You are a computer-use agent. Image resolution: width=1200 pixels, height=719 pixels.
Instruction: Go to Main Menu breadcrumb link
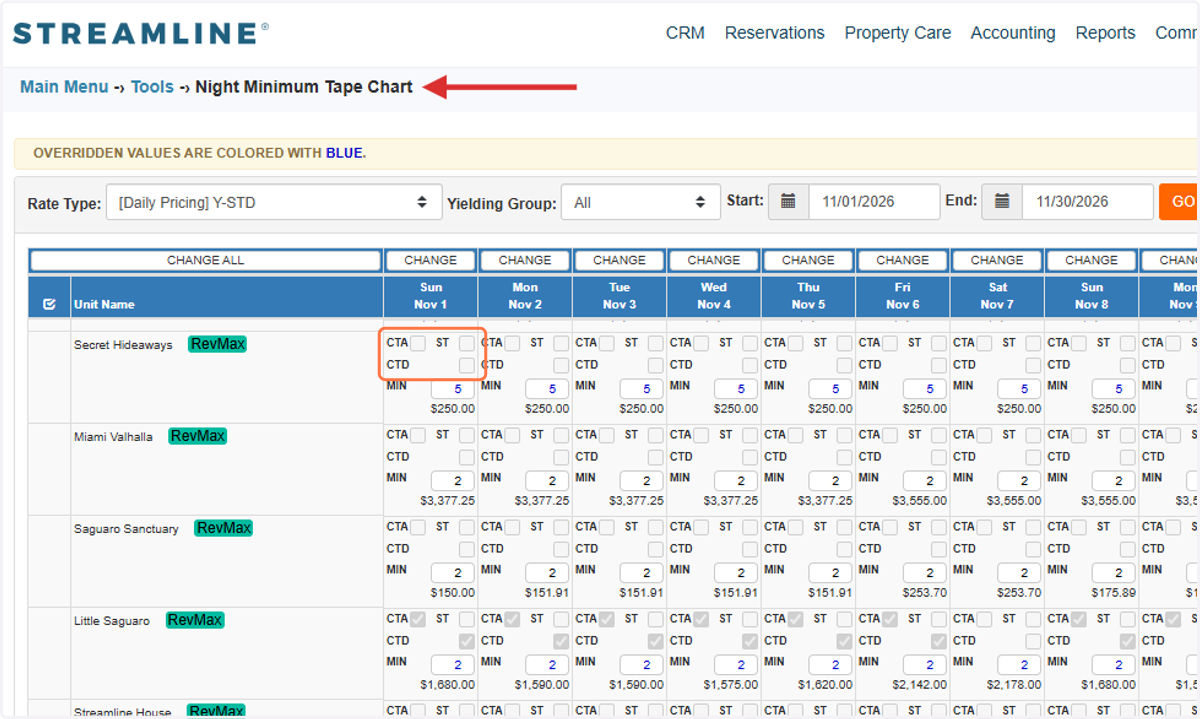[x=64, y=87]
